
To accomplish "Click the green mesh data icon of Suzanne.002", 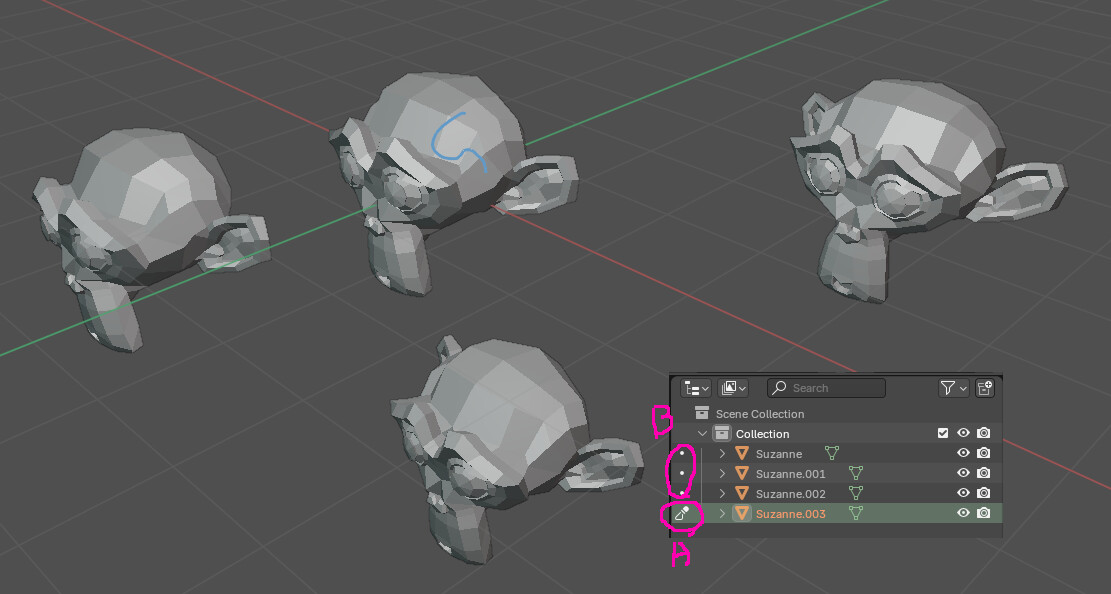I will pos(856,493).
